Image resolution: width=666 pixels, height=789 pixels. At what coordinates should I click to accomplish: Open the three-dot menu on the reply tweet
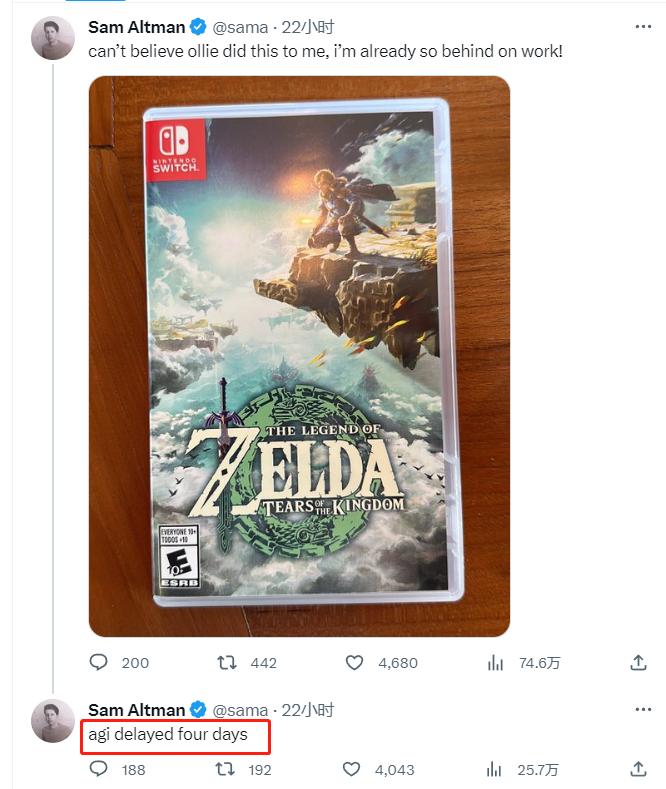(643, 709)
